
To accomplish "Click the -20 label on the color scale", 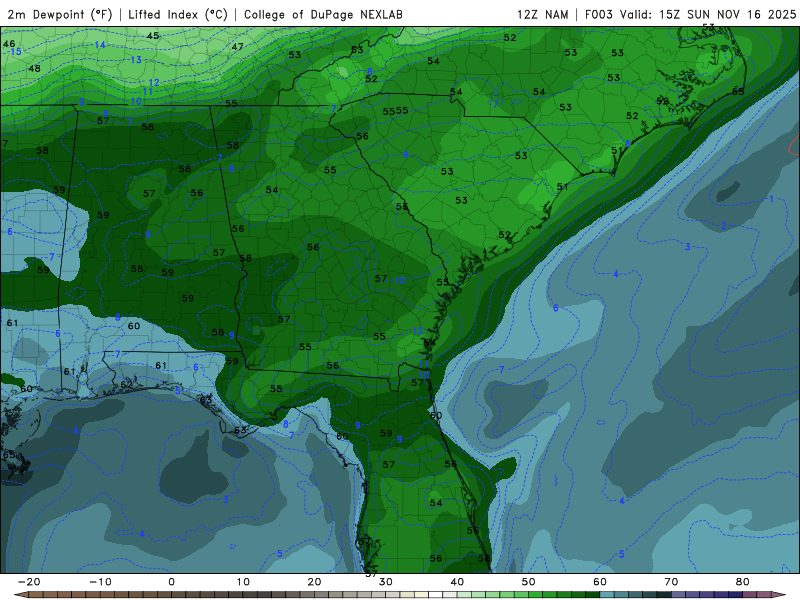I will [x=29, y=582].
